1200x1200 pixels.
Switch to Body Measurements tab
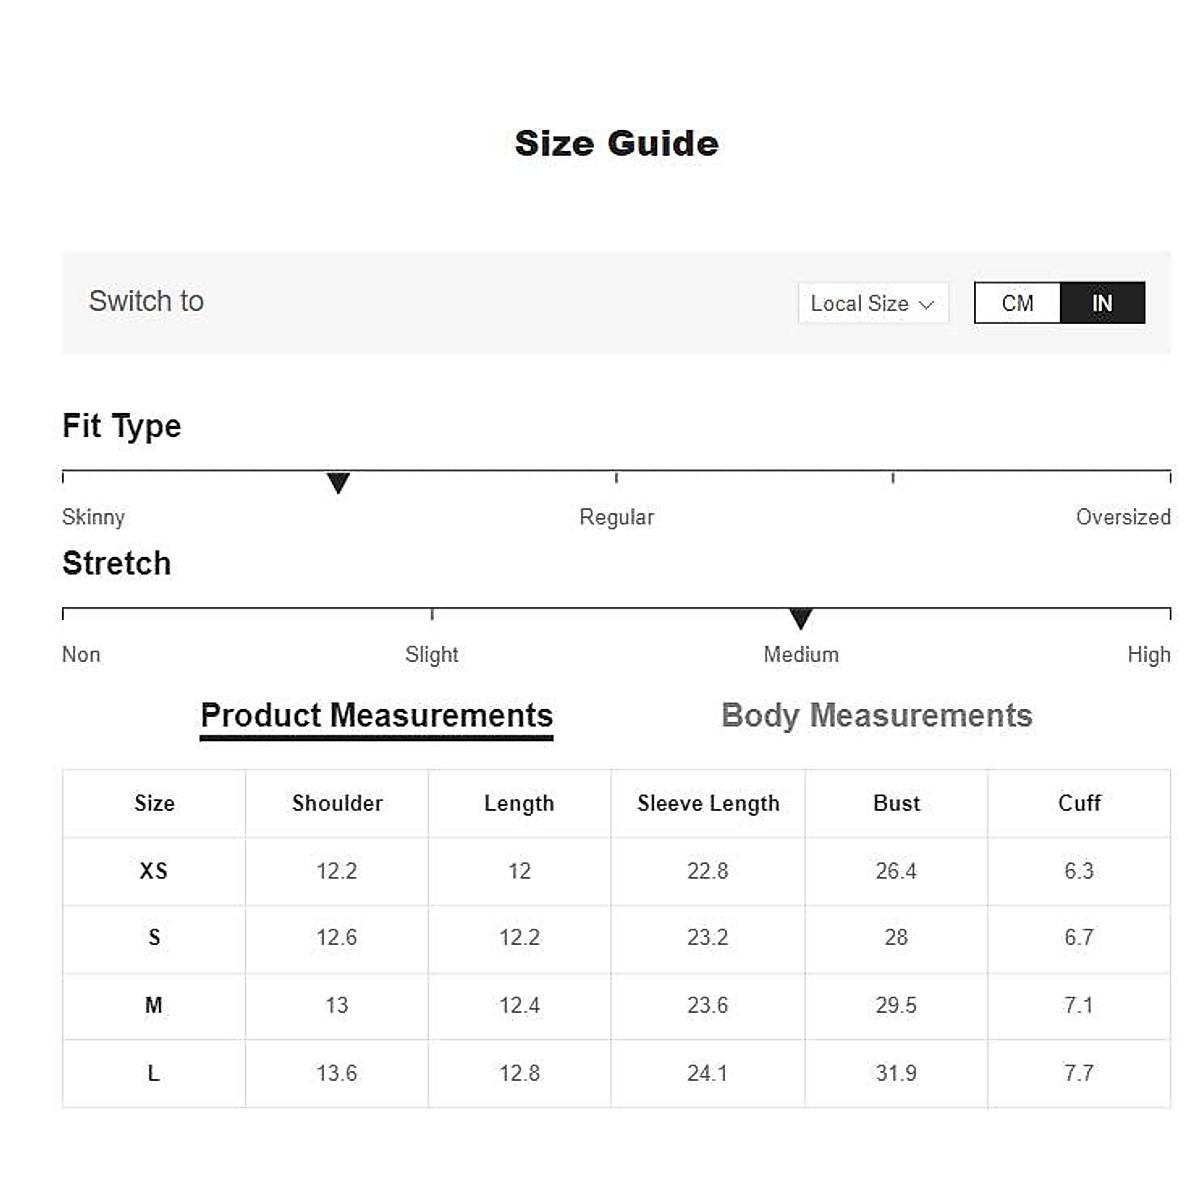point(876,716)
